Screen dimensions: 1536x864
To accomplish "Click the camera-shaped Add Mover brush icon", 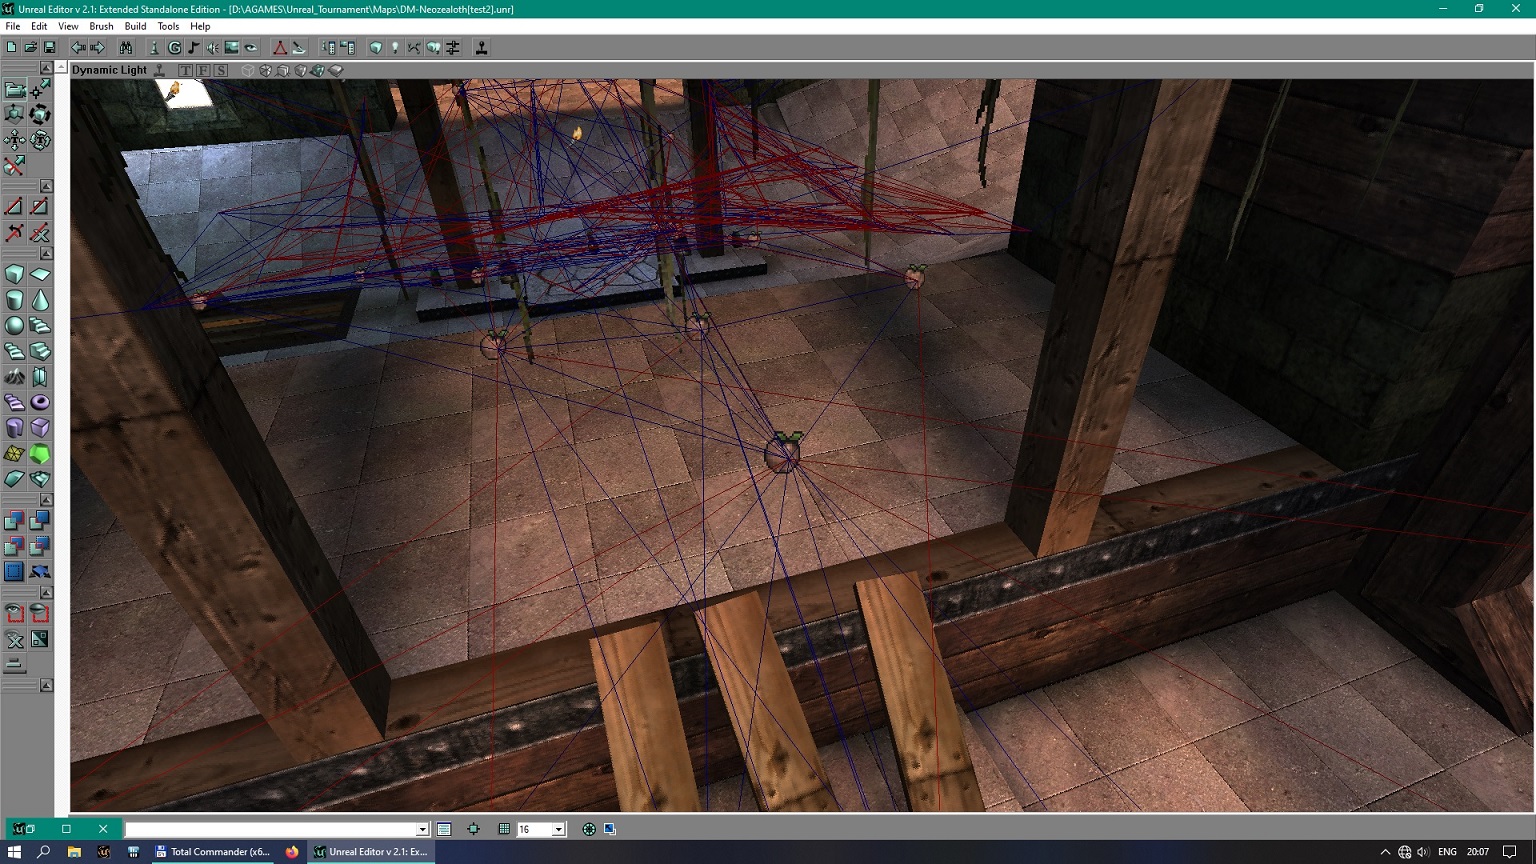I will 40,572.
